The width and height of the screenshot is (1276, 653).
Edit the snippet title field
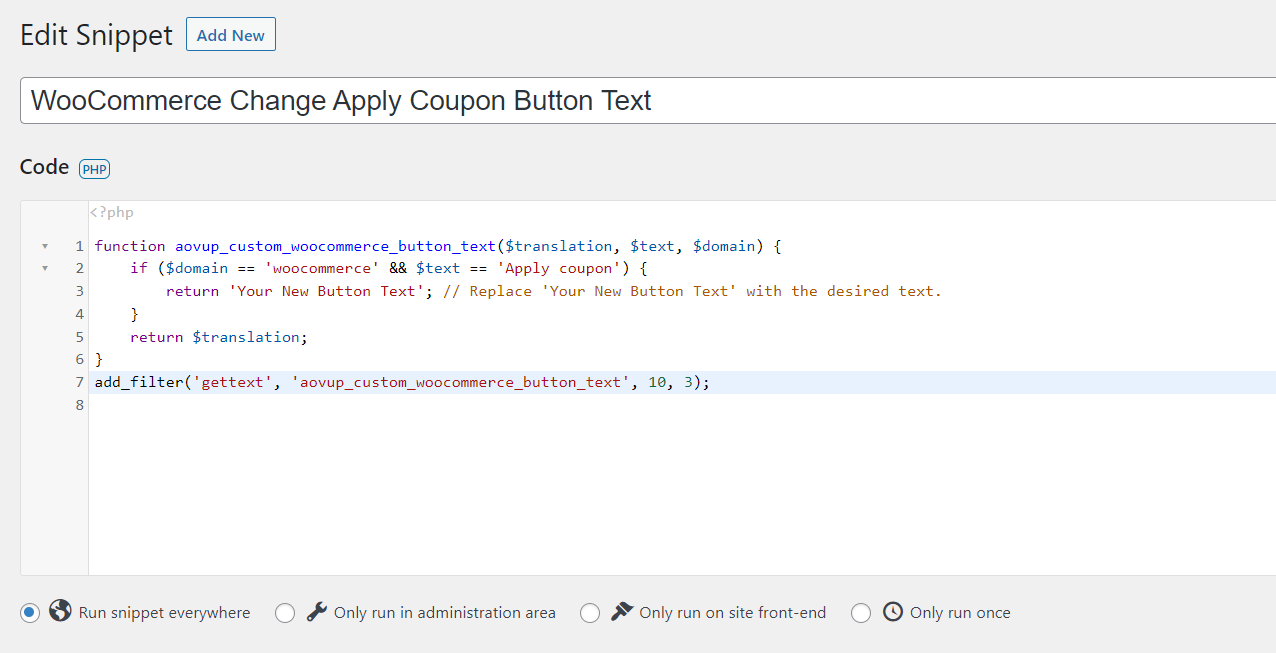pyautogui.click(x=648, y=100)
